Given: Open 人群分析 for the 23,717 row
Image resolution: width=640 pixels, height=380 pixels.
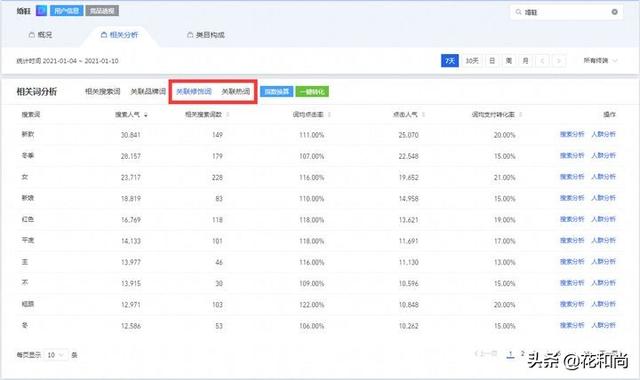Looking at the screenshot, I should pos(603,177).
